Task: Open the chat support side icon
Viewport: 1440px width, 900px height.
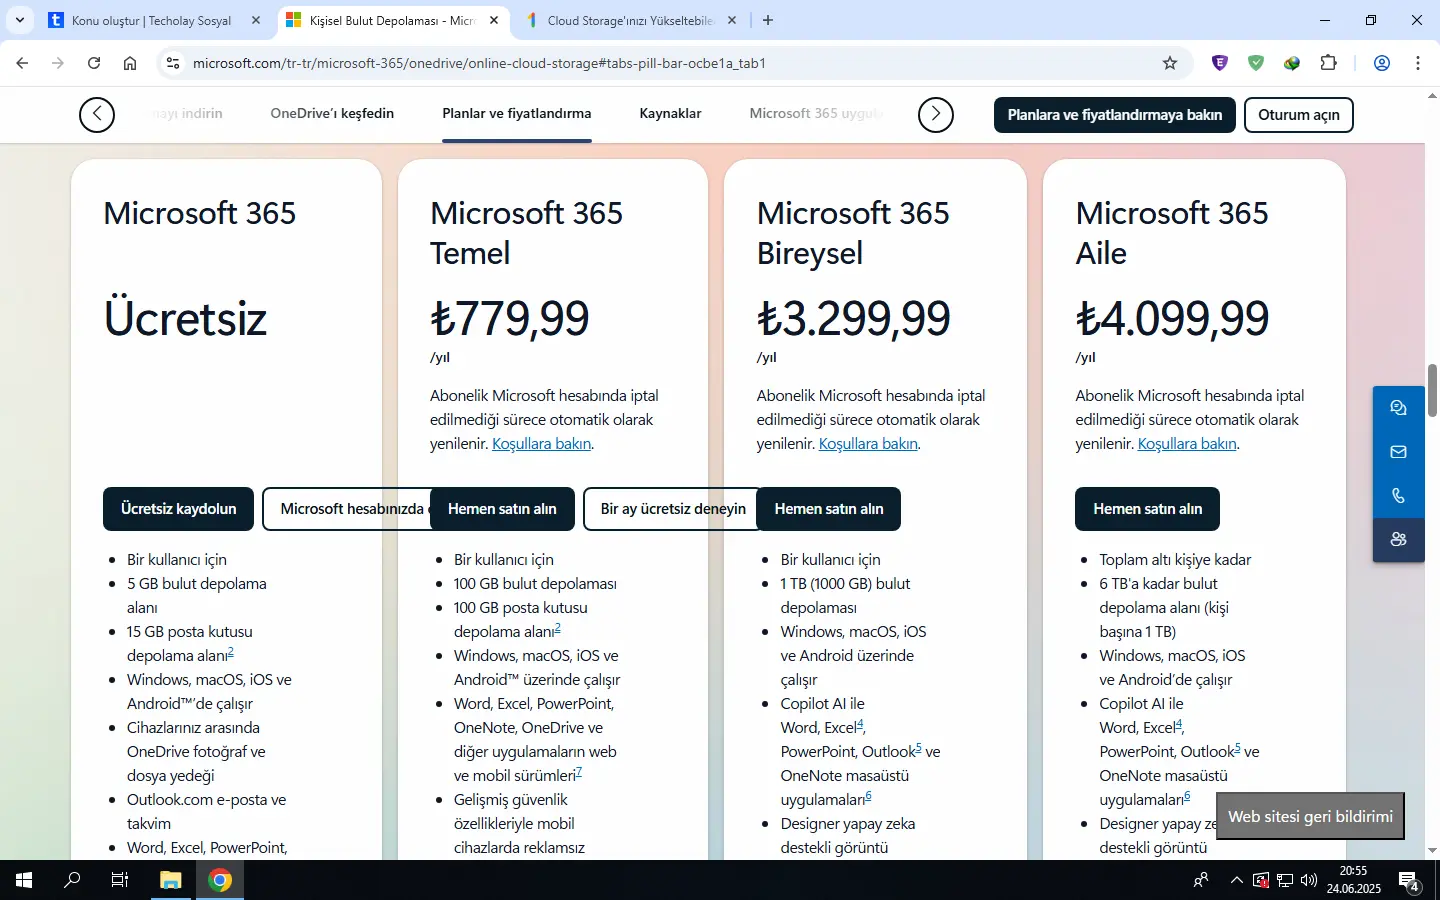Action: 1398,408
